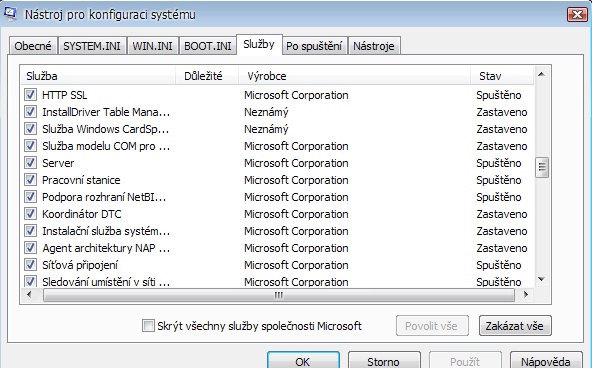
Task: Sort services by Stav column header
Action: pos(502,76)
